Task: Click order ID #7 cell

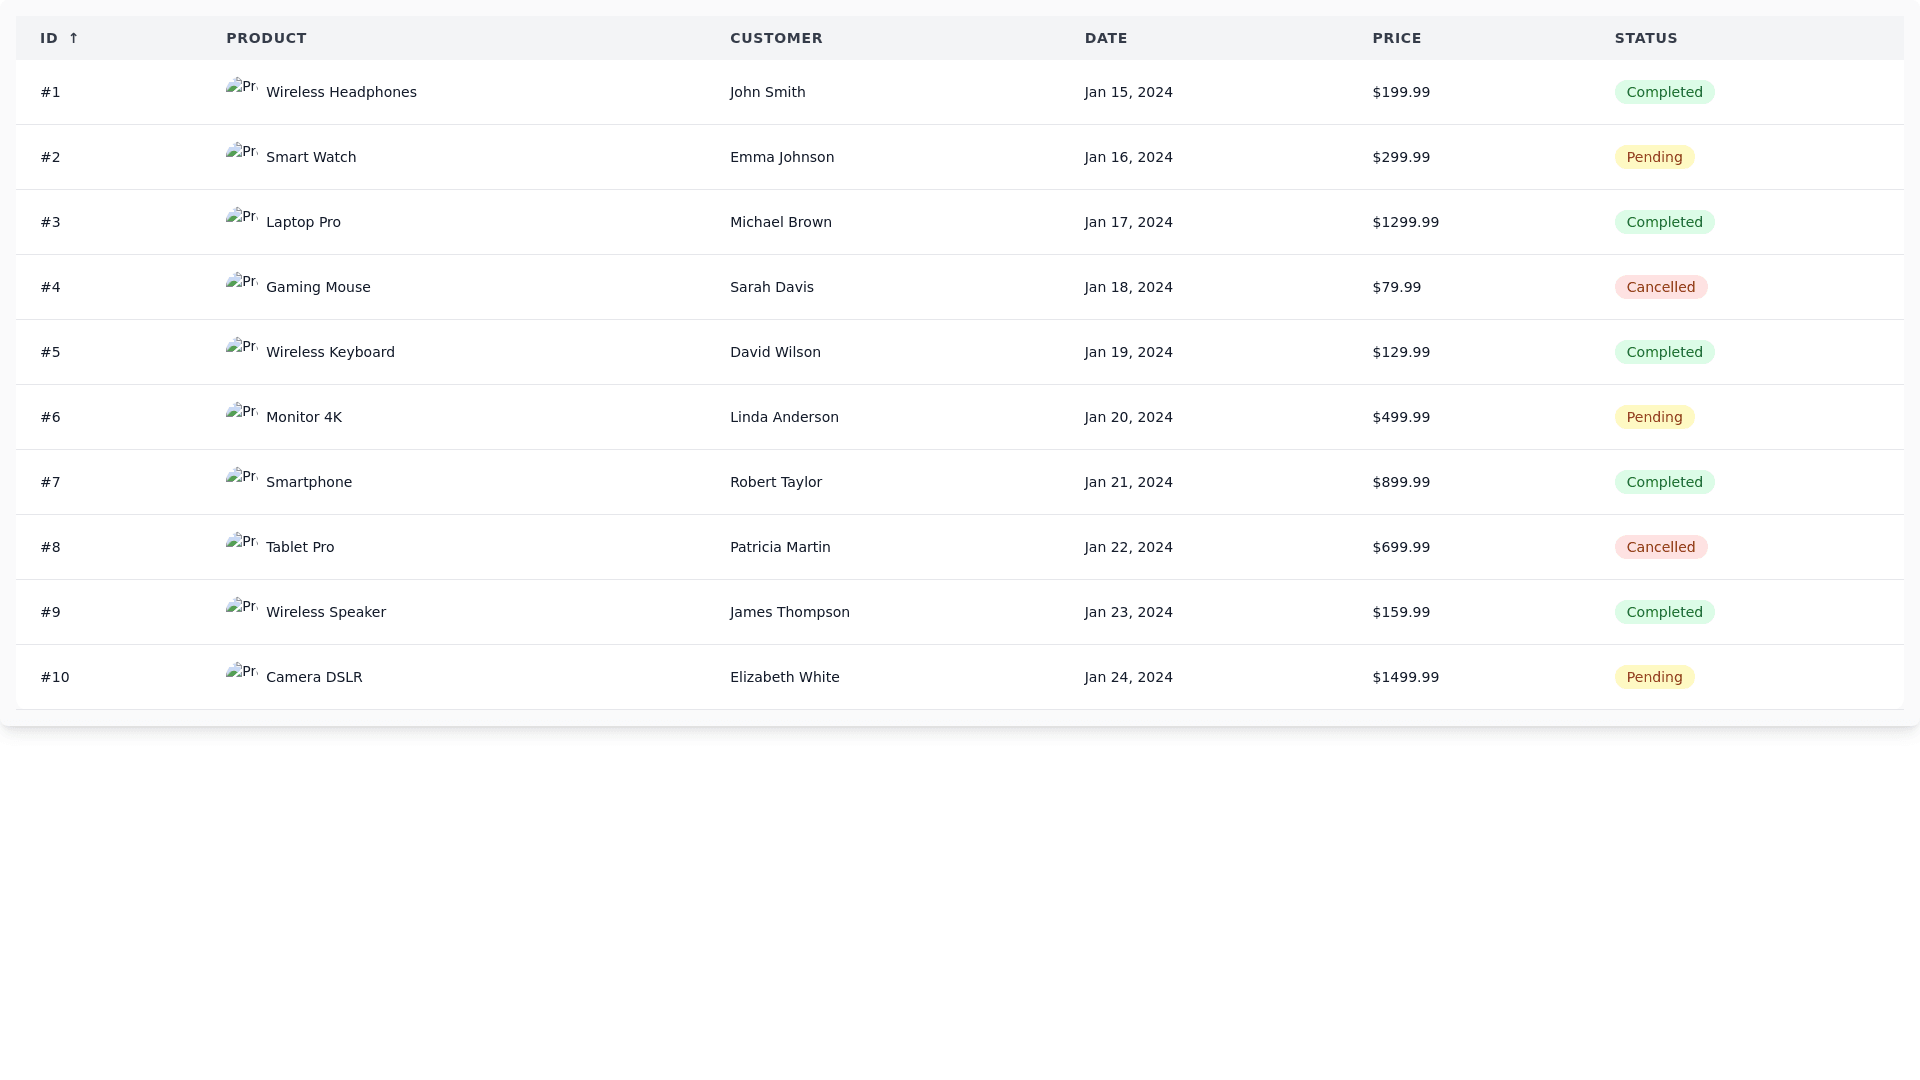Action: point(51,482)
